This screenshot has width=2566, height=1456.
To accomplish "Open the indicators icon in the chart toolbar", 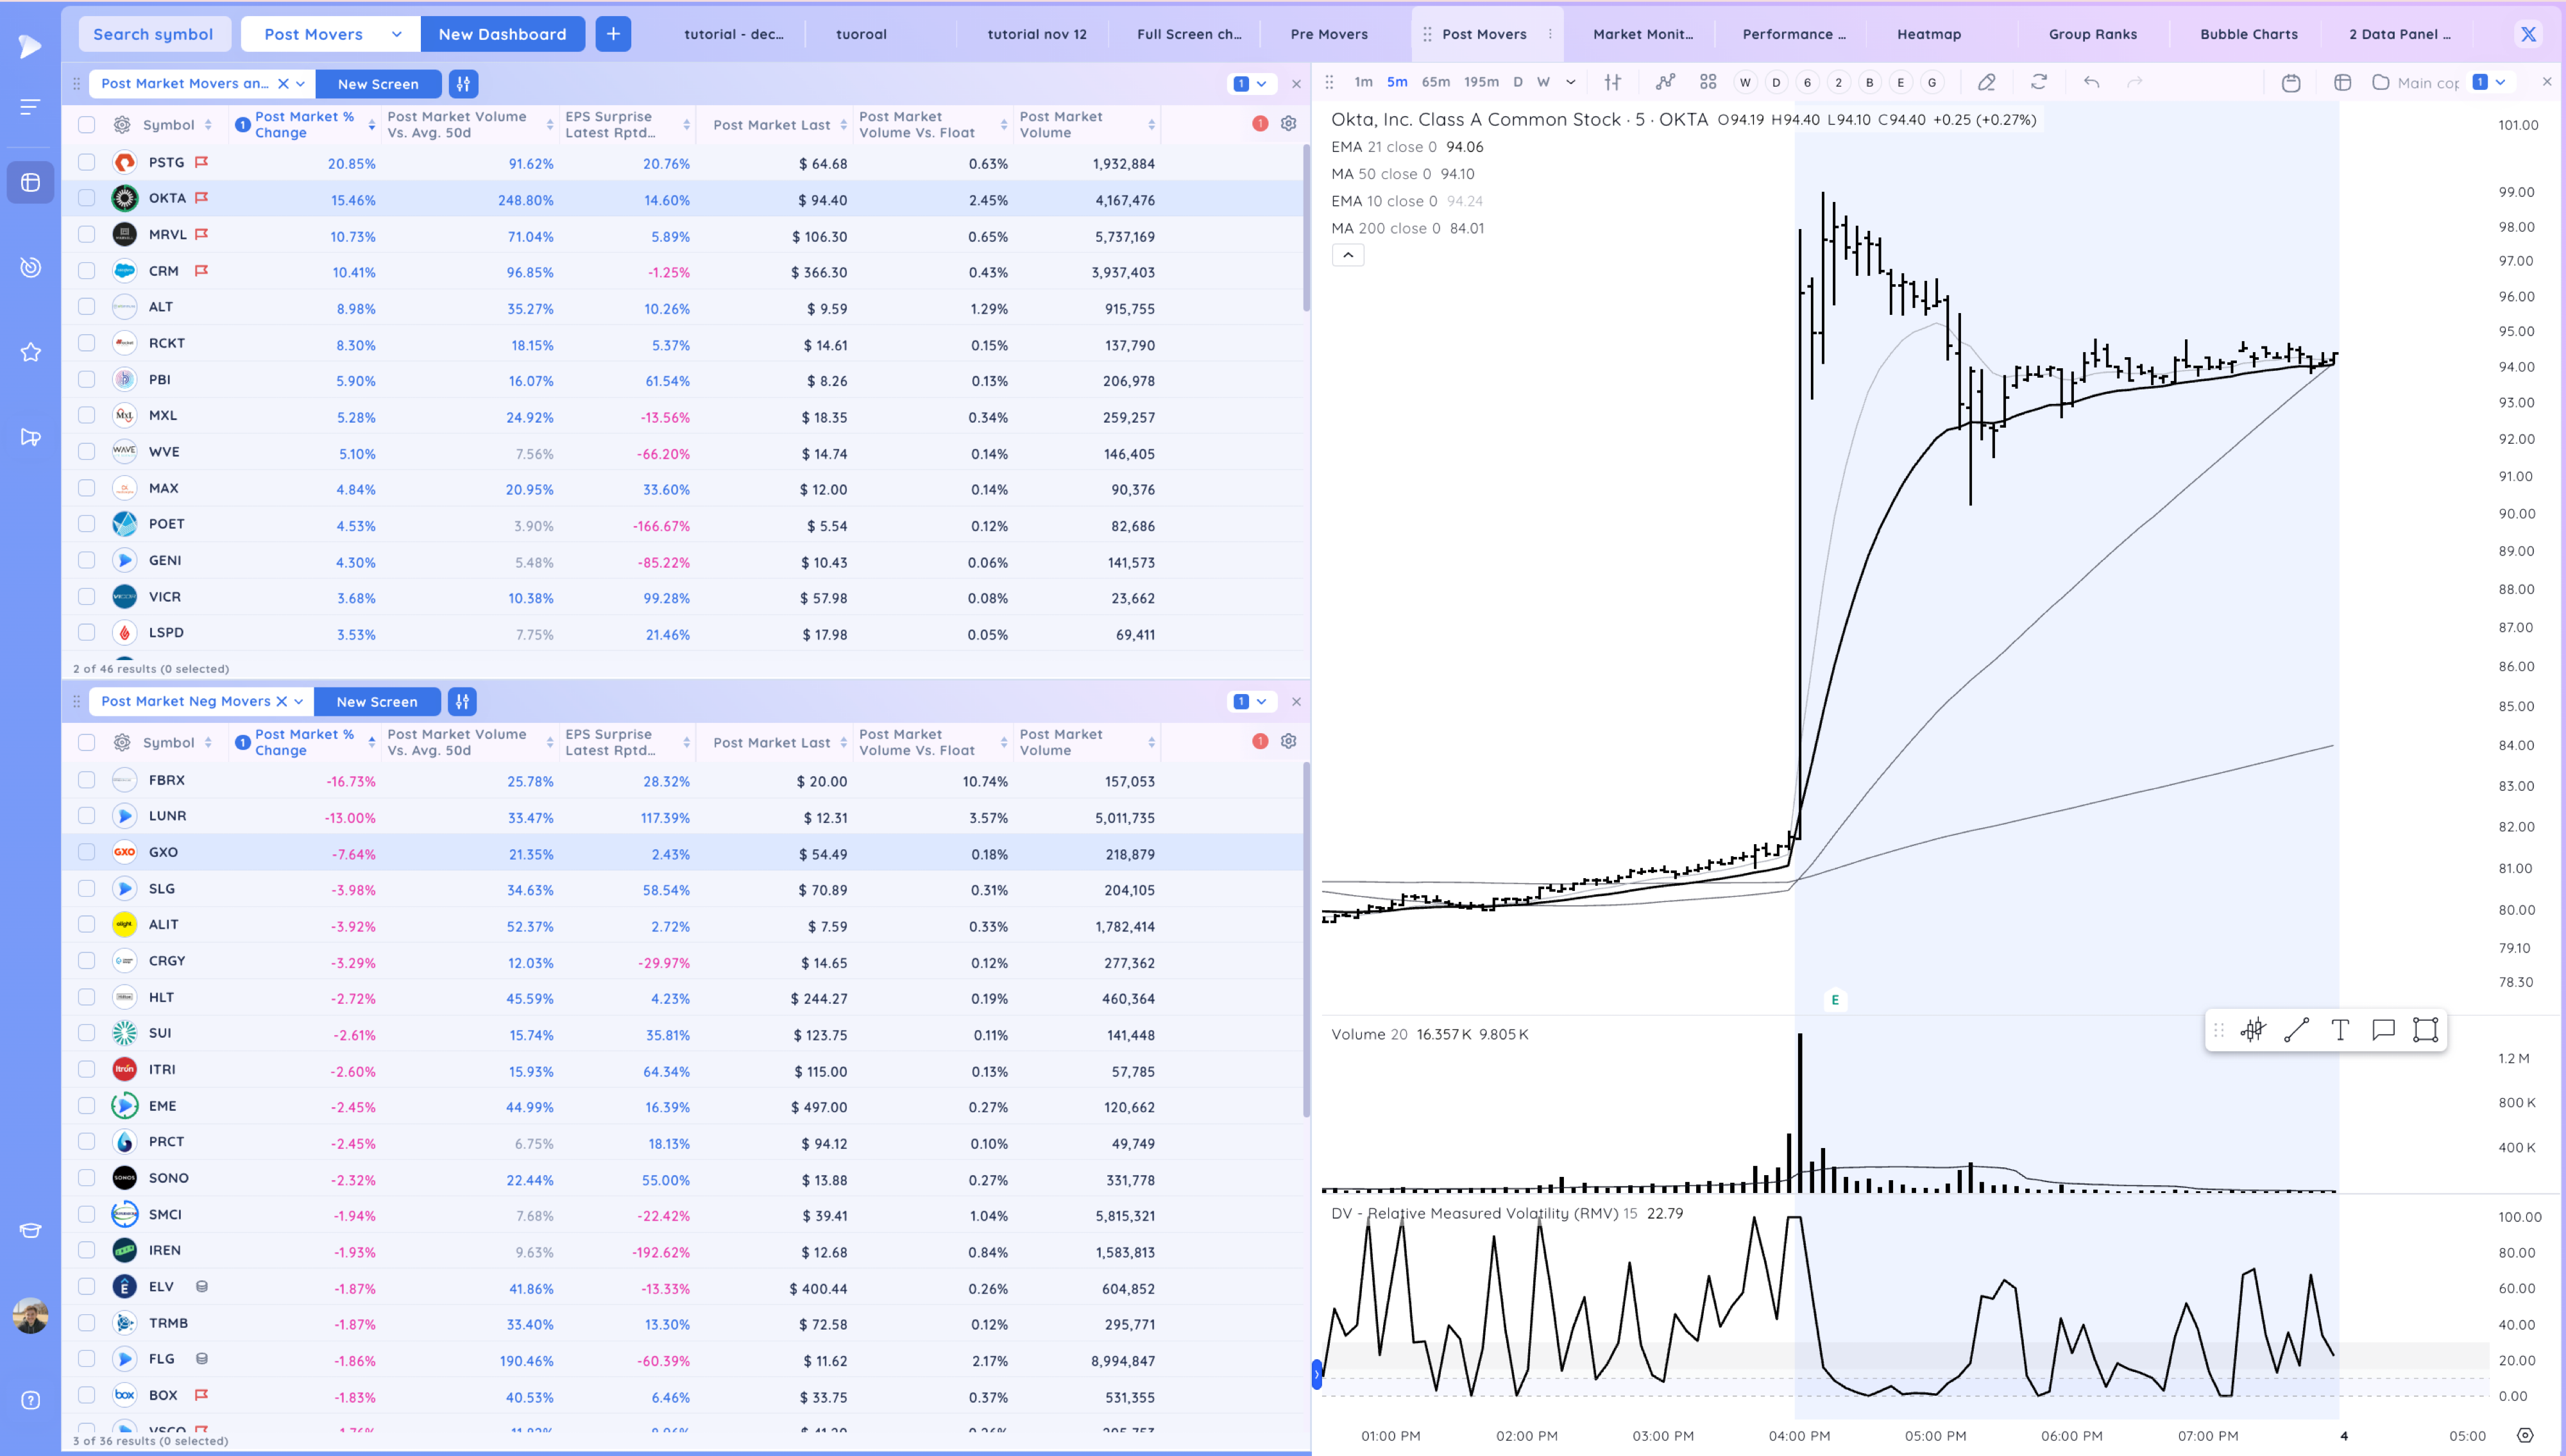I will pyautogui.click(x=1665, y=82).
